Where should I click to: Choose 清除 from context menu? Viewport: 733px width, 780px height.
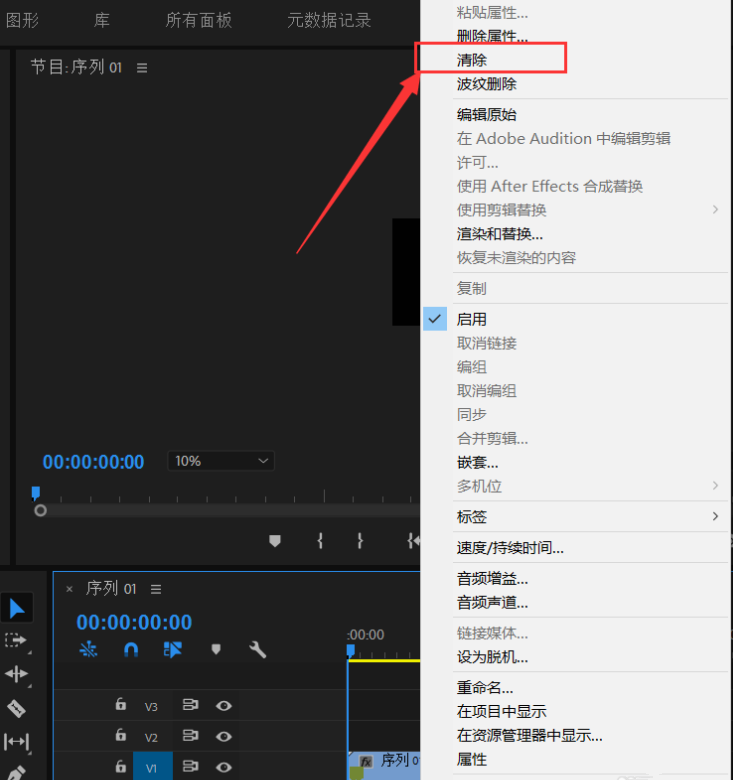(472, 60)
